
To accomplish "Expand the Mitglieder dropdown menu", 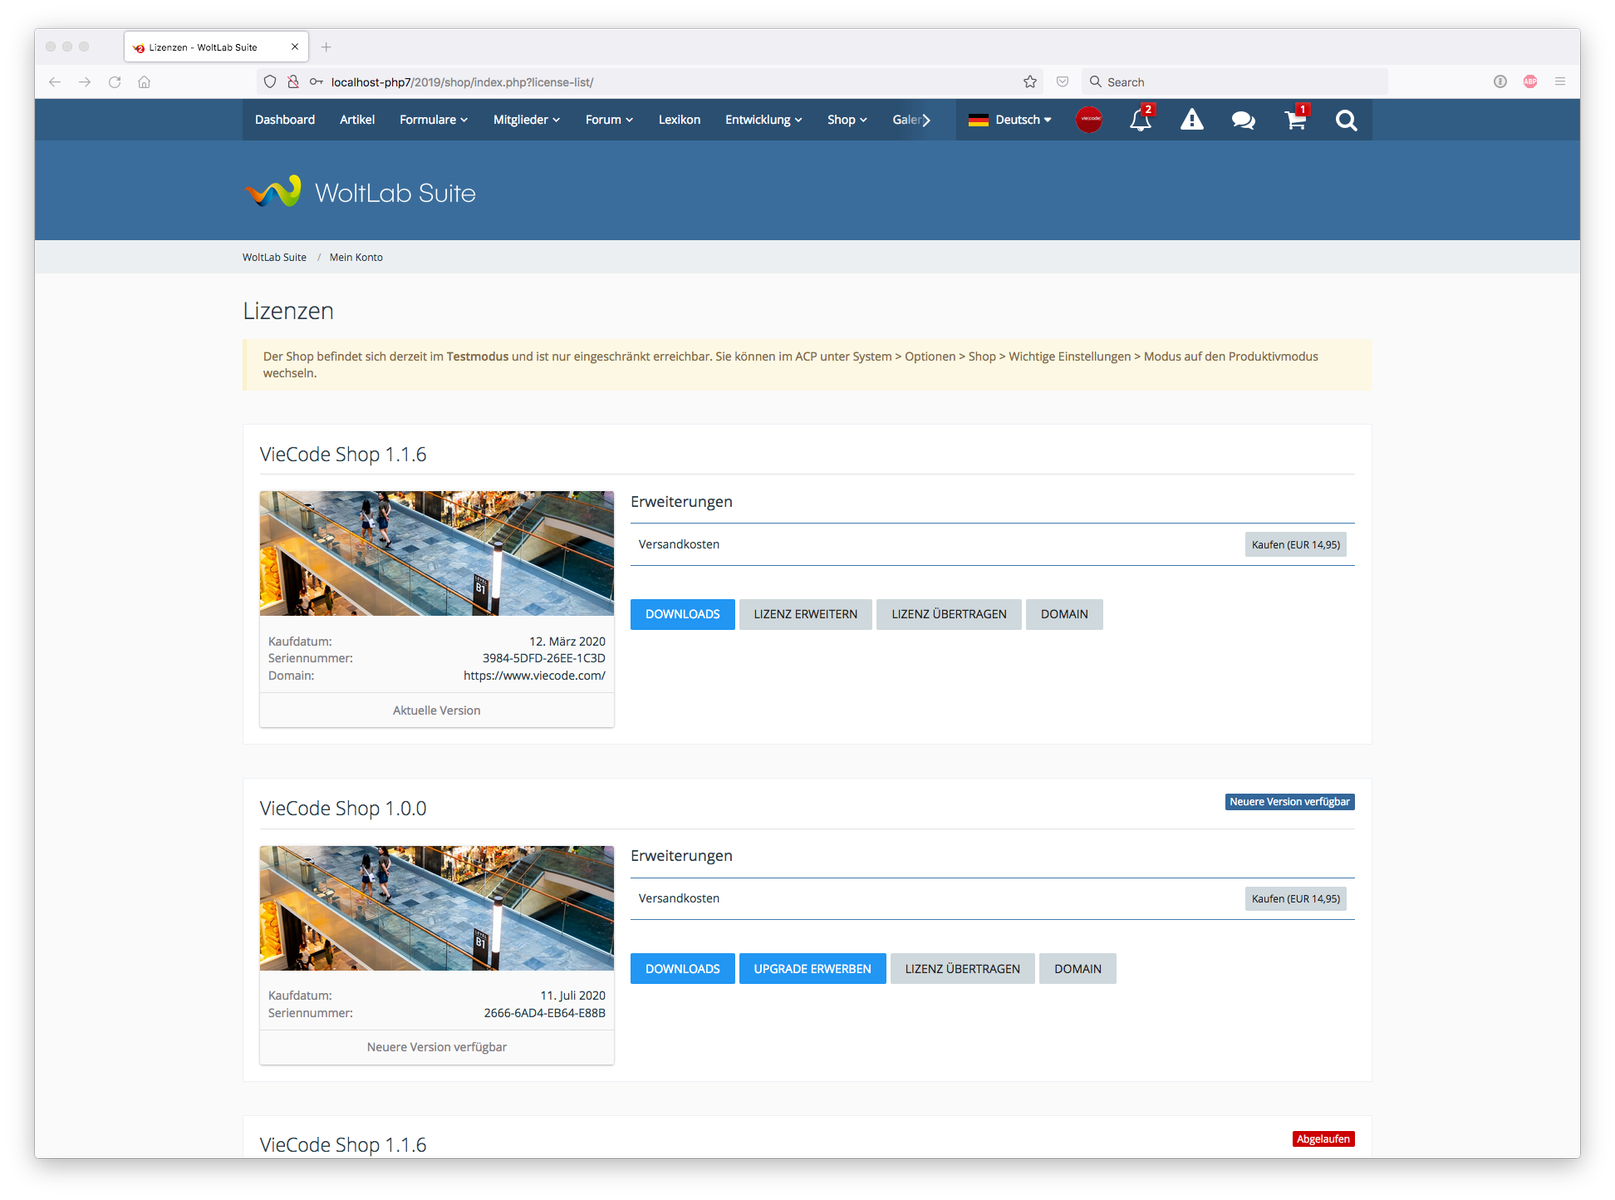I will point(526,120).
